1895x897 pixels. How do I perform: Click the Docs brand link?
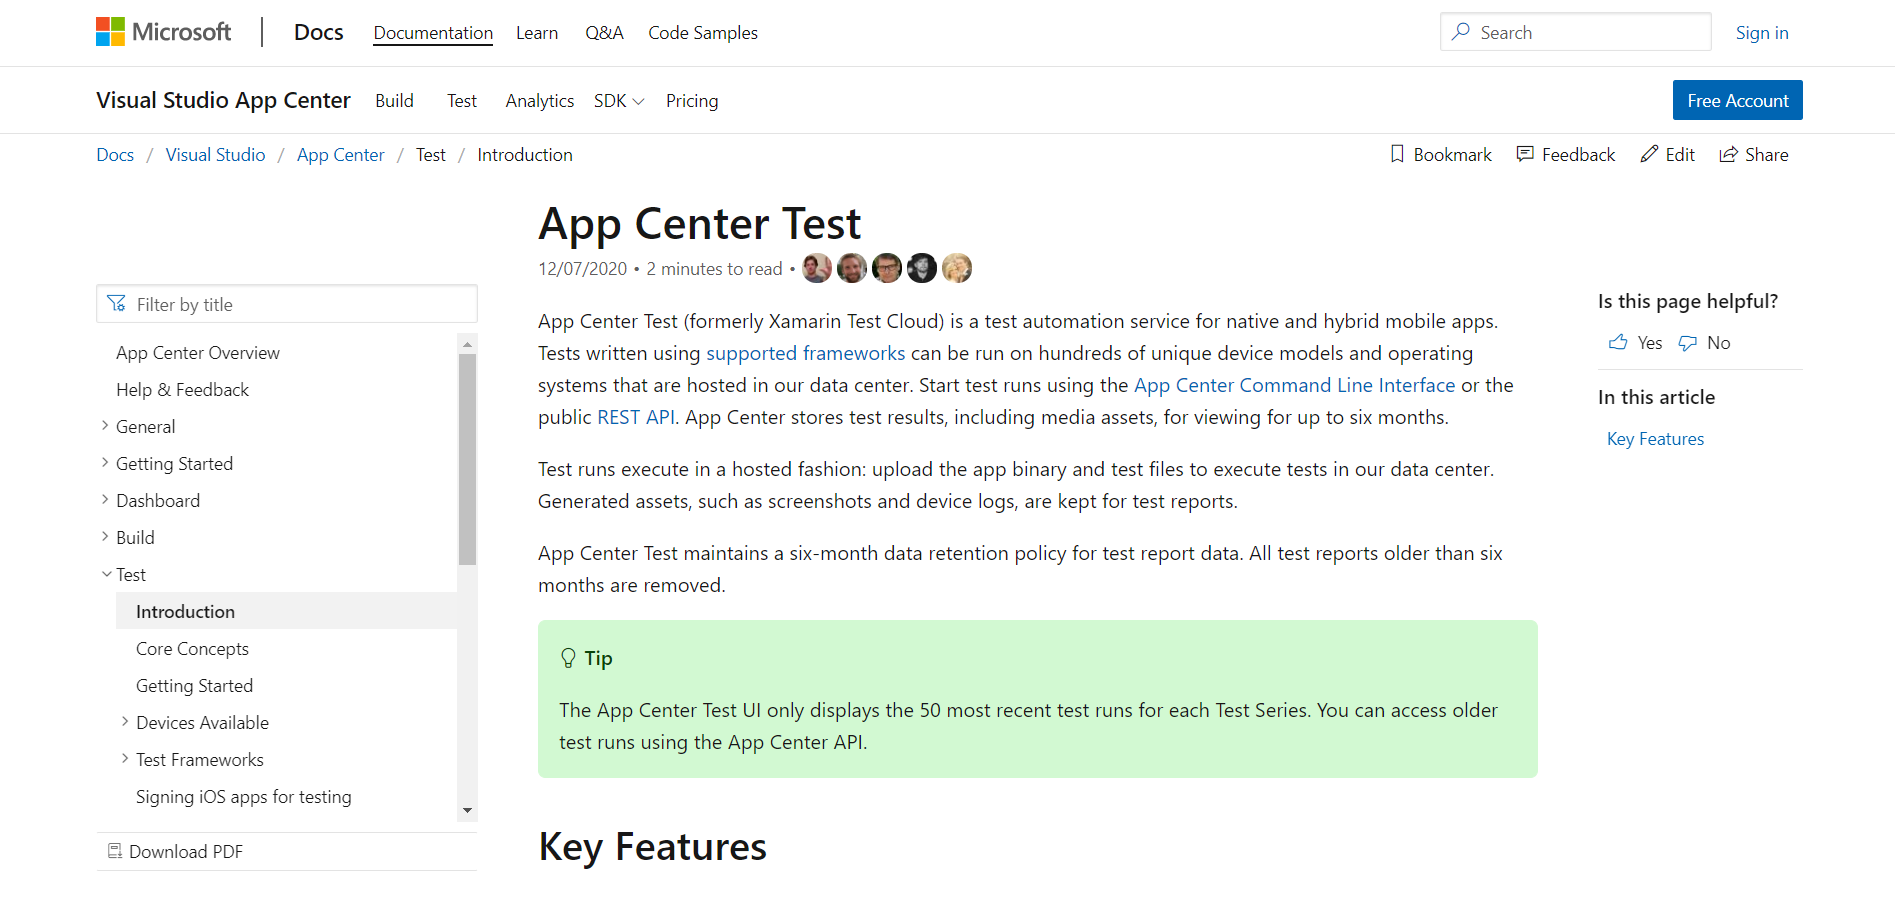318,32
